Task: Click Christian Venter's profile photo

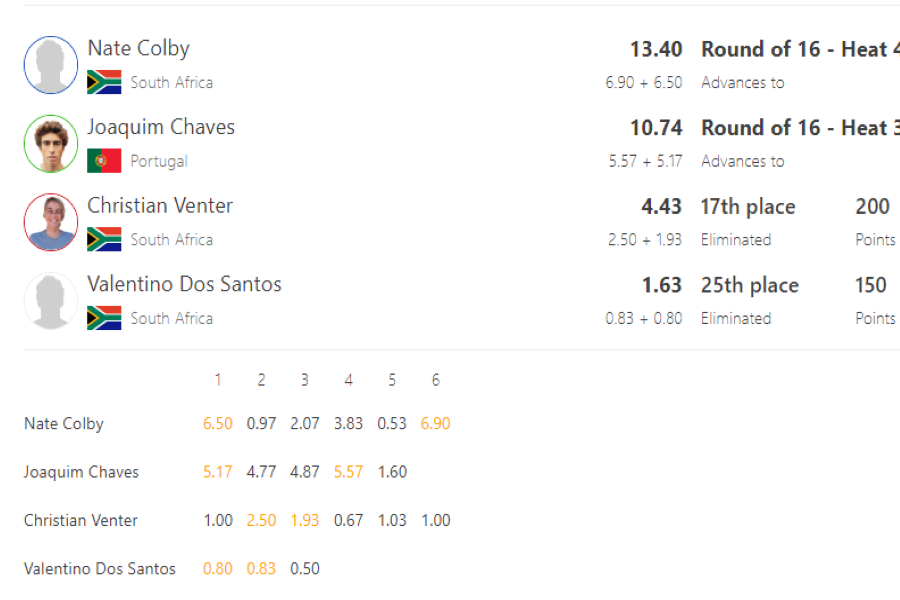Action: click(x=51, y=222)
